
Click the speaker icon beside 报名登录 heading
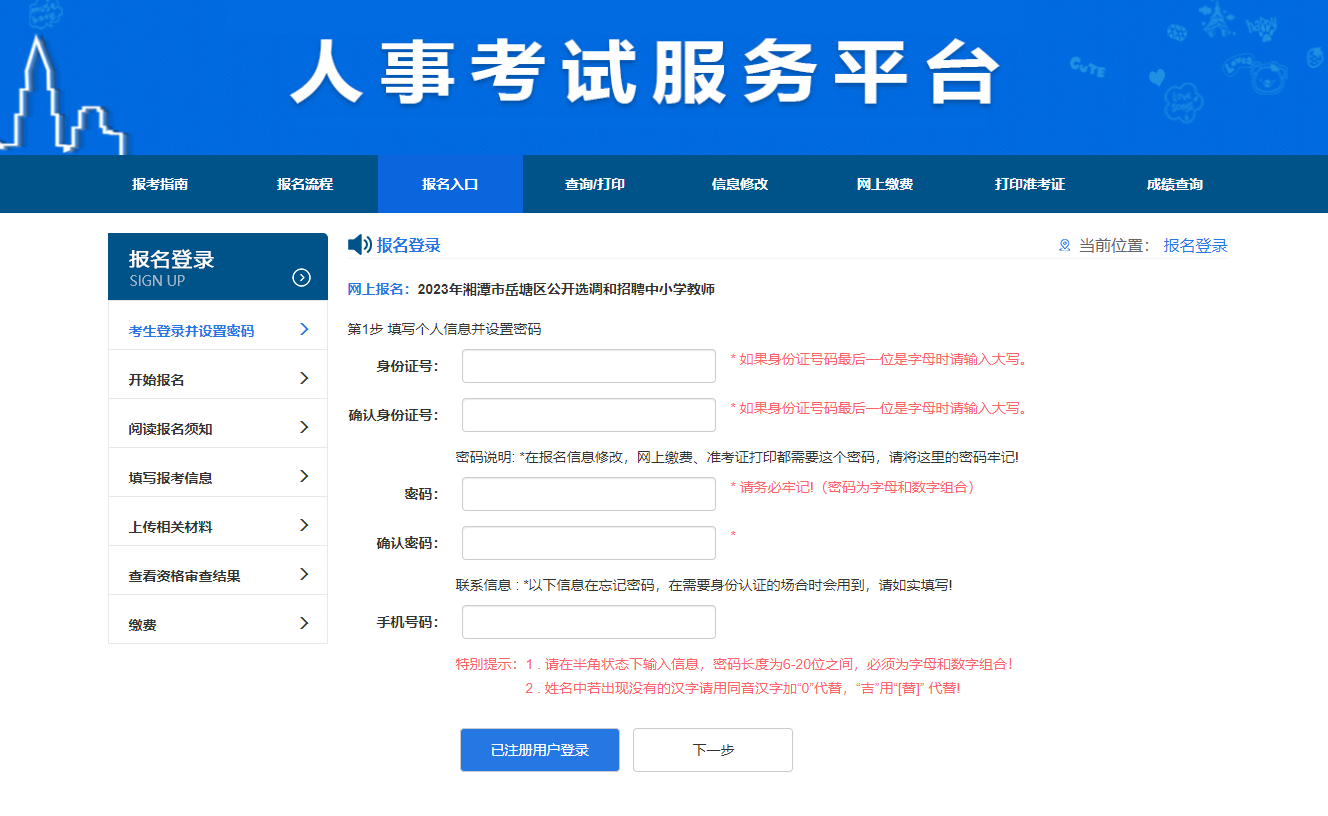(359, 245)
